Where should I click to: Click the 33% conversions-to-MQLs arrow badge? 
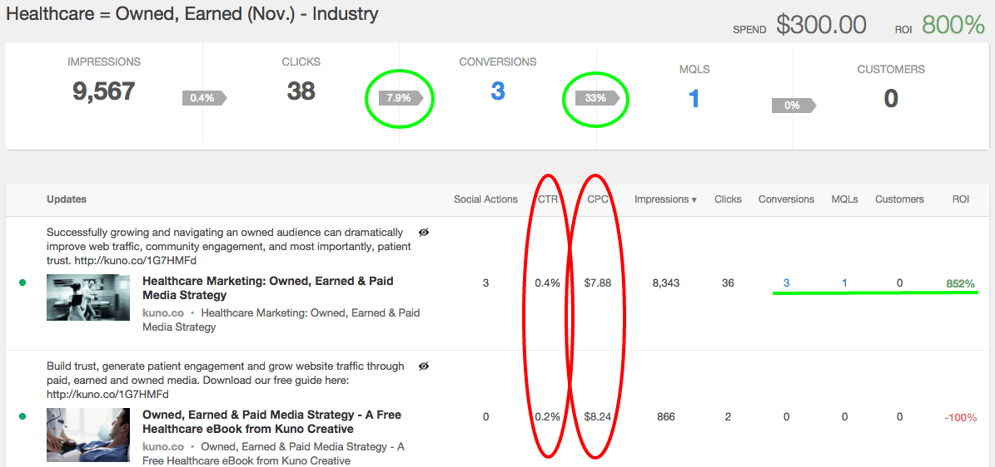click(x=595, y=98)
